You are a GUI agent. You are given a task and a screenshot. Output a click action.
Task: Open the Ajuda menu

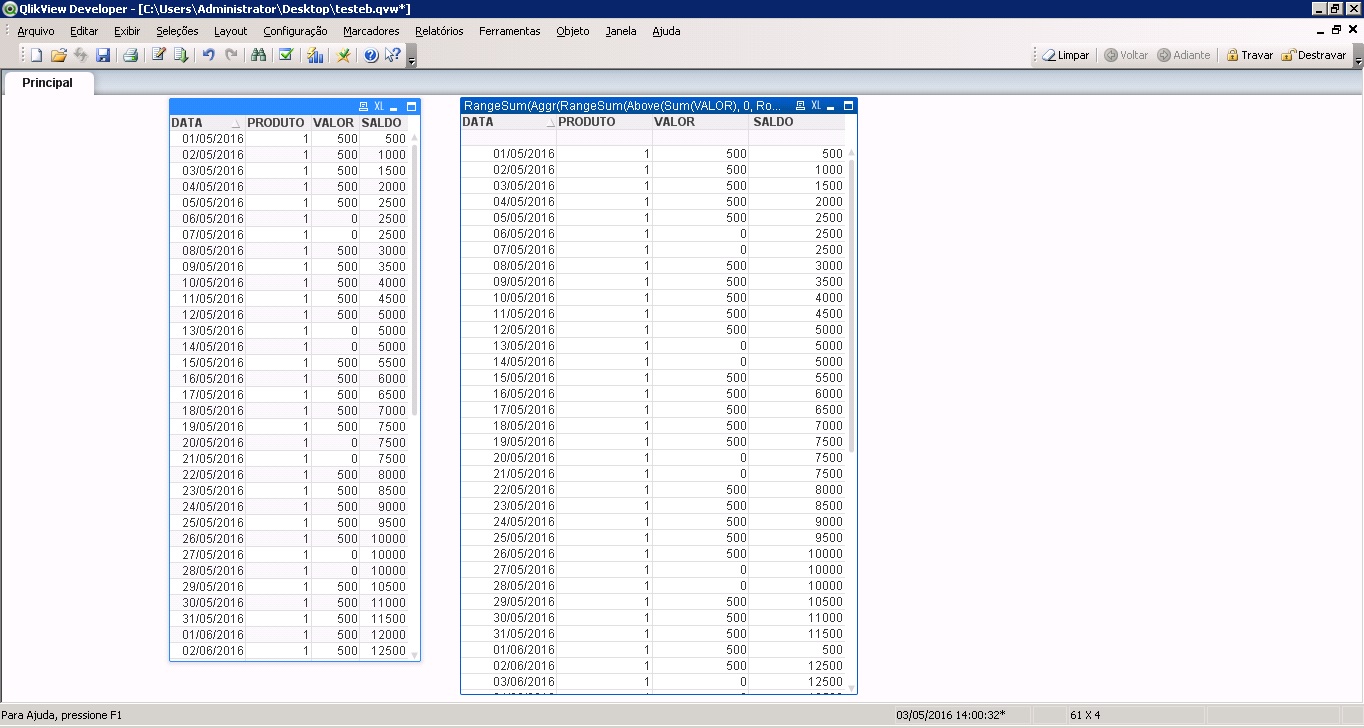pos(666,31)
